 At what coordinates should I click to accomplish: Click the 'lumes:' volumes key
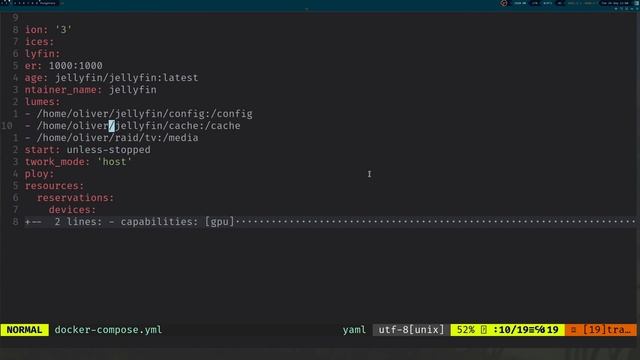pos(42,102)
